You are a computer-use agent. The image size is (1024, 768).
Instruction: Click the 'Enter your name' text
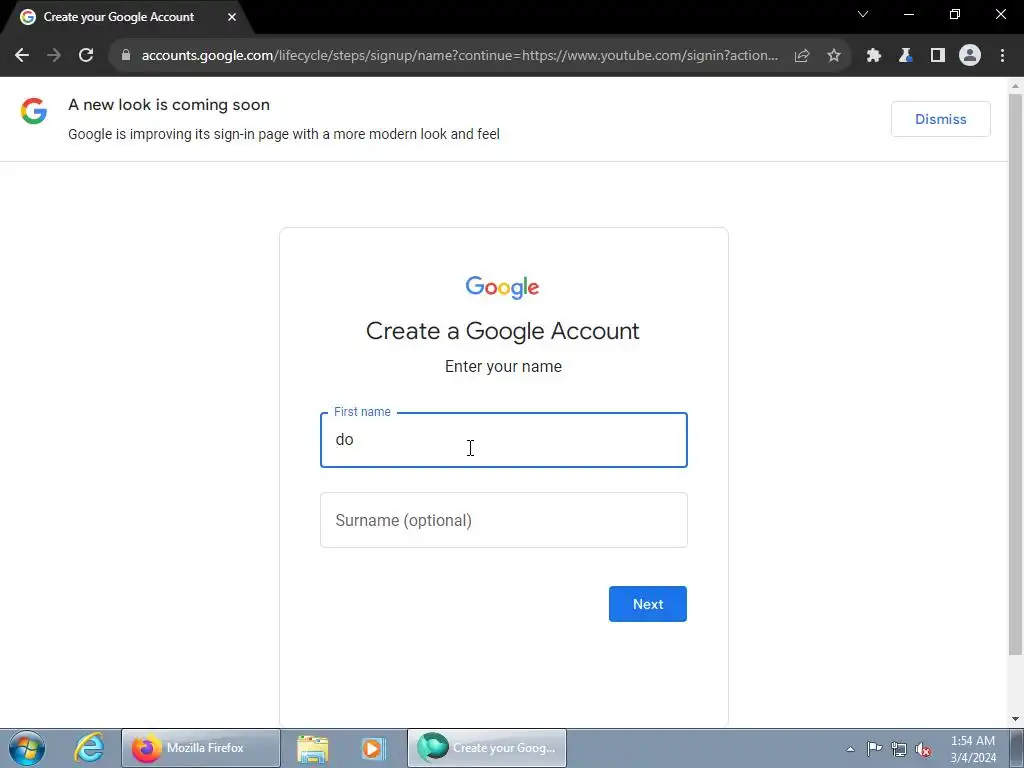tap(503, 366)
